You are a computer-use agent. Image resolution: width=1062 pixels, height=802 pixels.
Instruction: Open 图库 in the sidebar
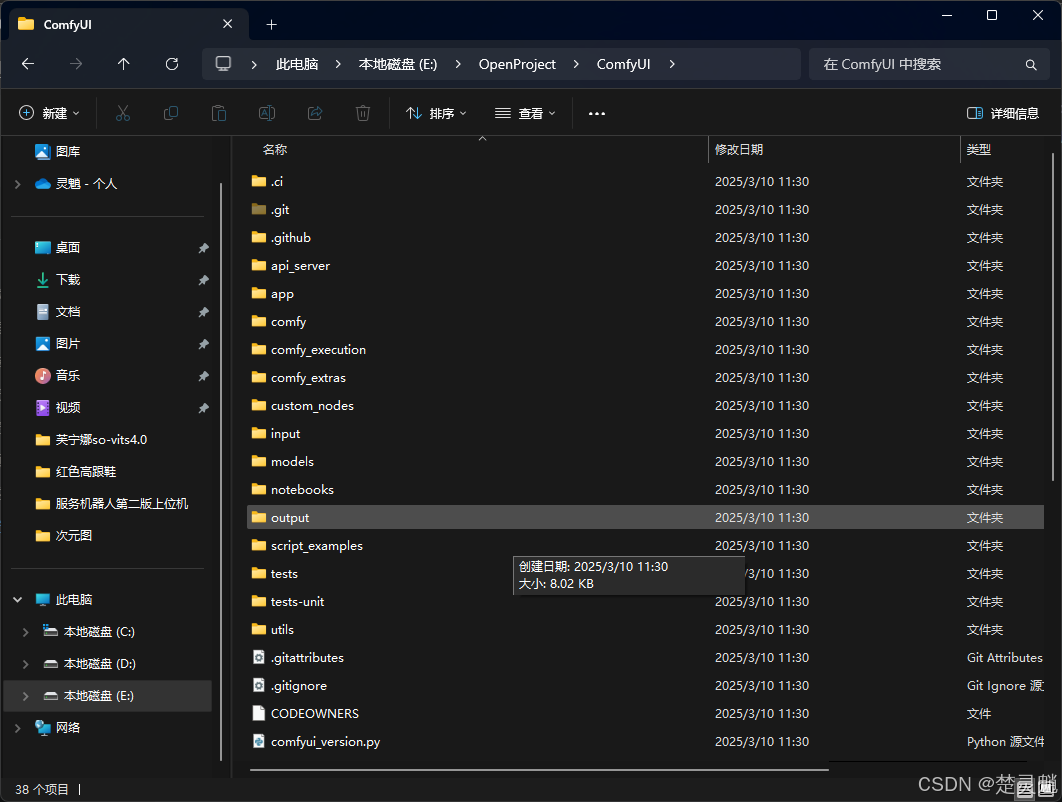(58, 152)
